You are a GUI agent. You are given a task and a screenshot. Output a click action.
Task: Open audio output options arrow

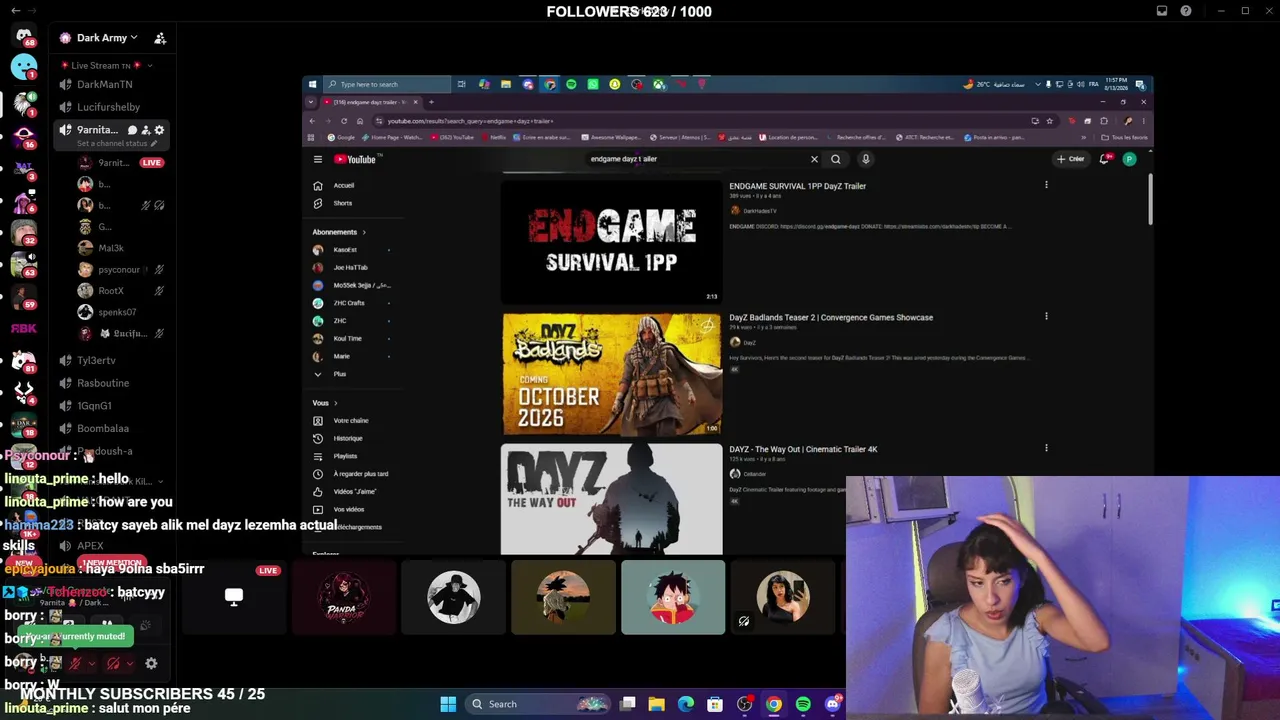pos(129,663)
